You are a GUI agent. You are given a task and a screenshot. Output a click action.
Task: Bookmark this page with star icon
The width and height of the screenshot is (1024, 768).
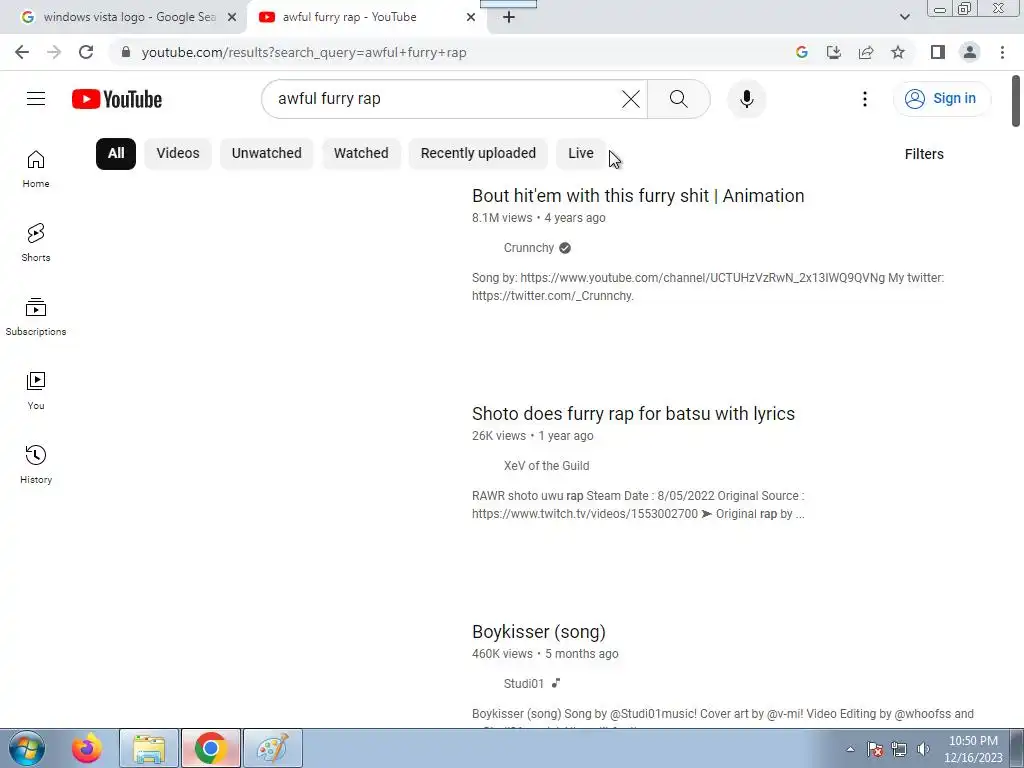tap(898, 52)
